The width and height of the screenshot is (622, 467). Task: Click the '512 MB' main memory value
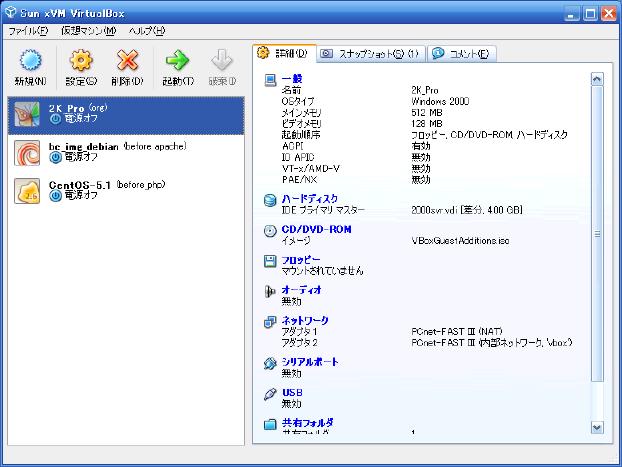427,112
